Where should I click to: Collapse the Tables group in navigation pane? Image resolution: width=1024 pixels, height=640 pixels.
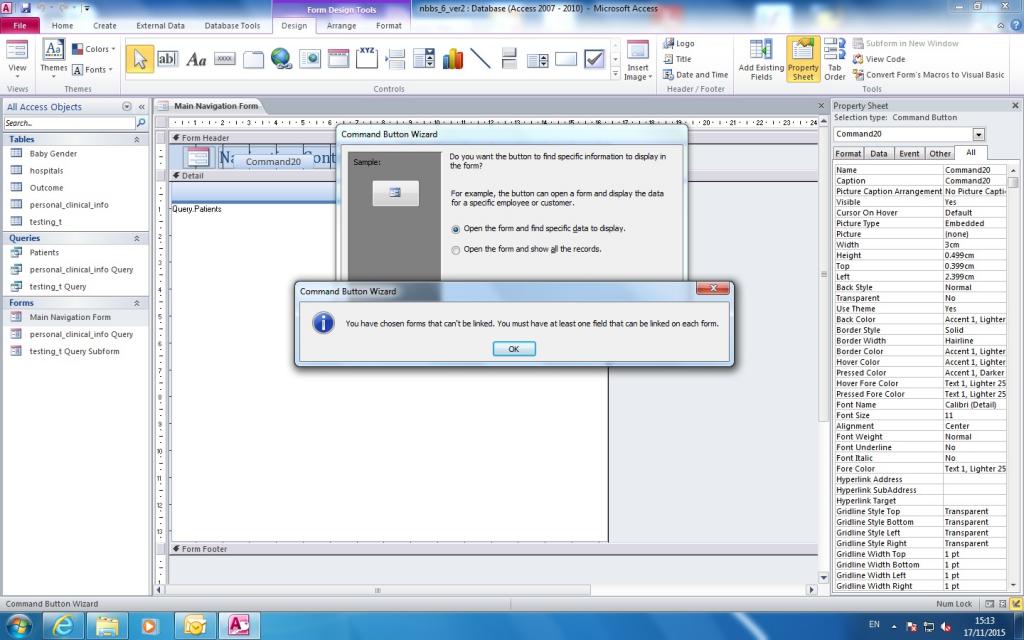(x=136, y=140)
